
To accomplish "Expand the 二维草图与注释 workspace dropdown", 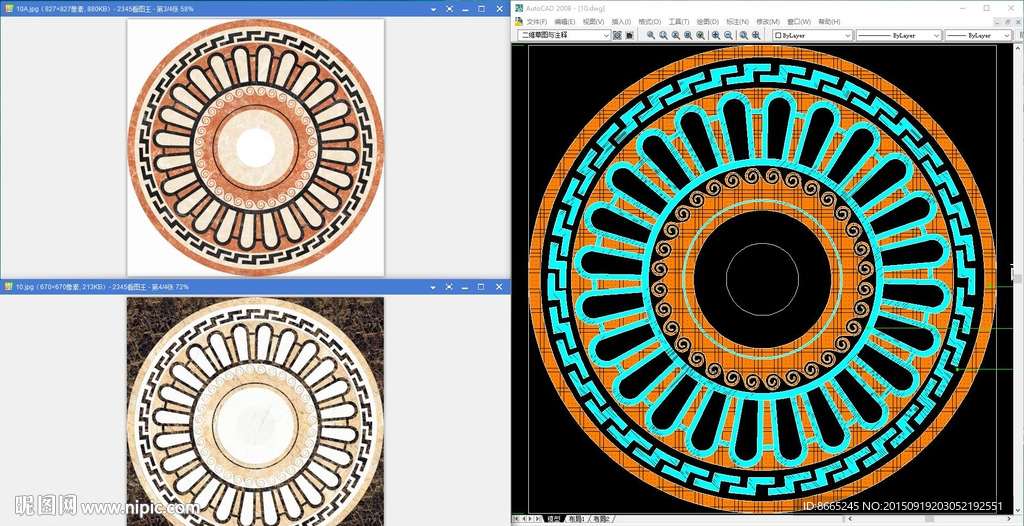I will (605, 35).
